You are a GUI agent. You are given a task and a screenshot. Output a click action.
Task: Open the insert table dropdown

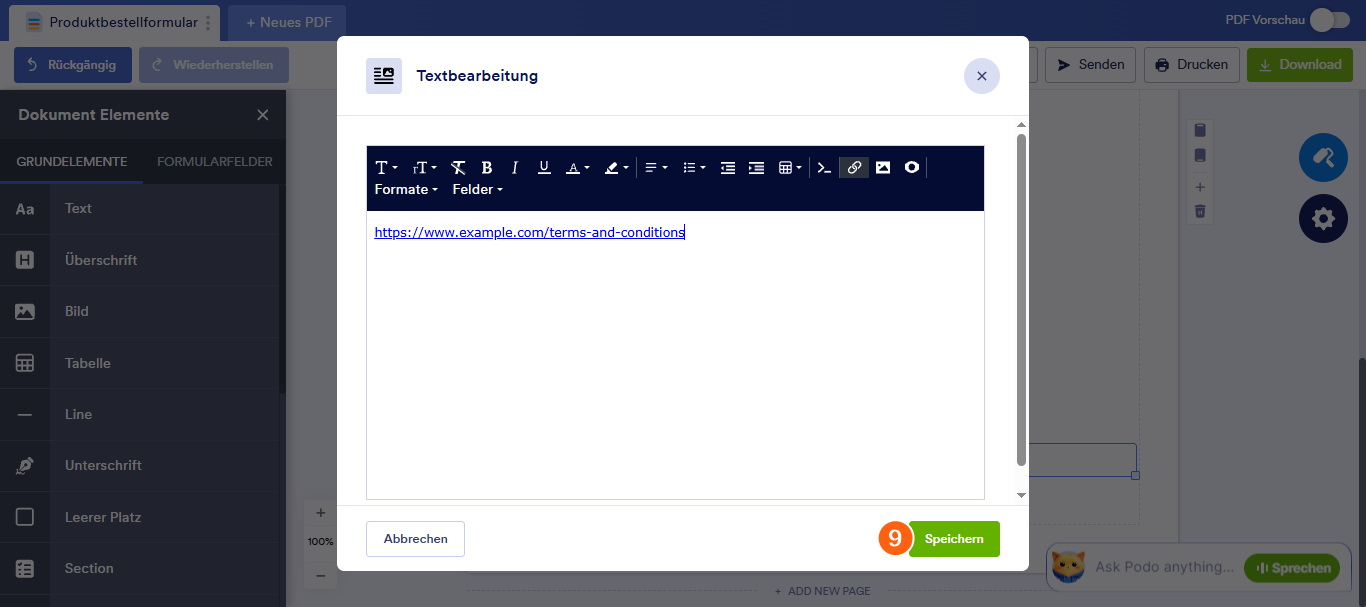tap(790, 168)
